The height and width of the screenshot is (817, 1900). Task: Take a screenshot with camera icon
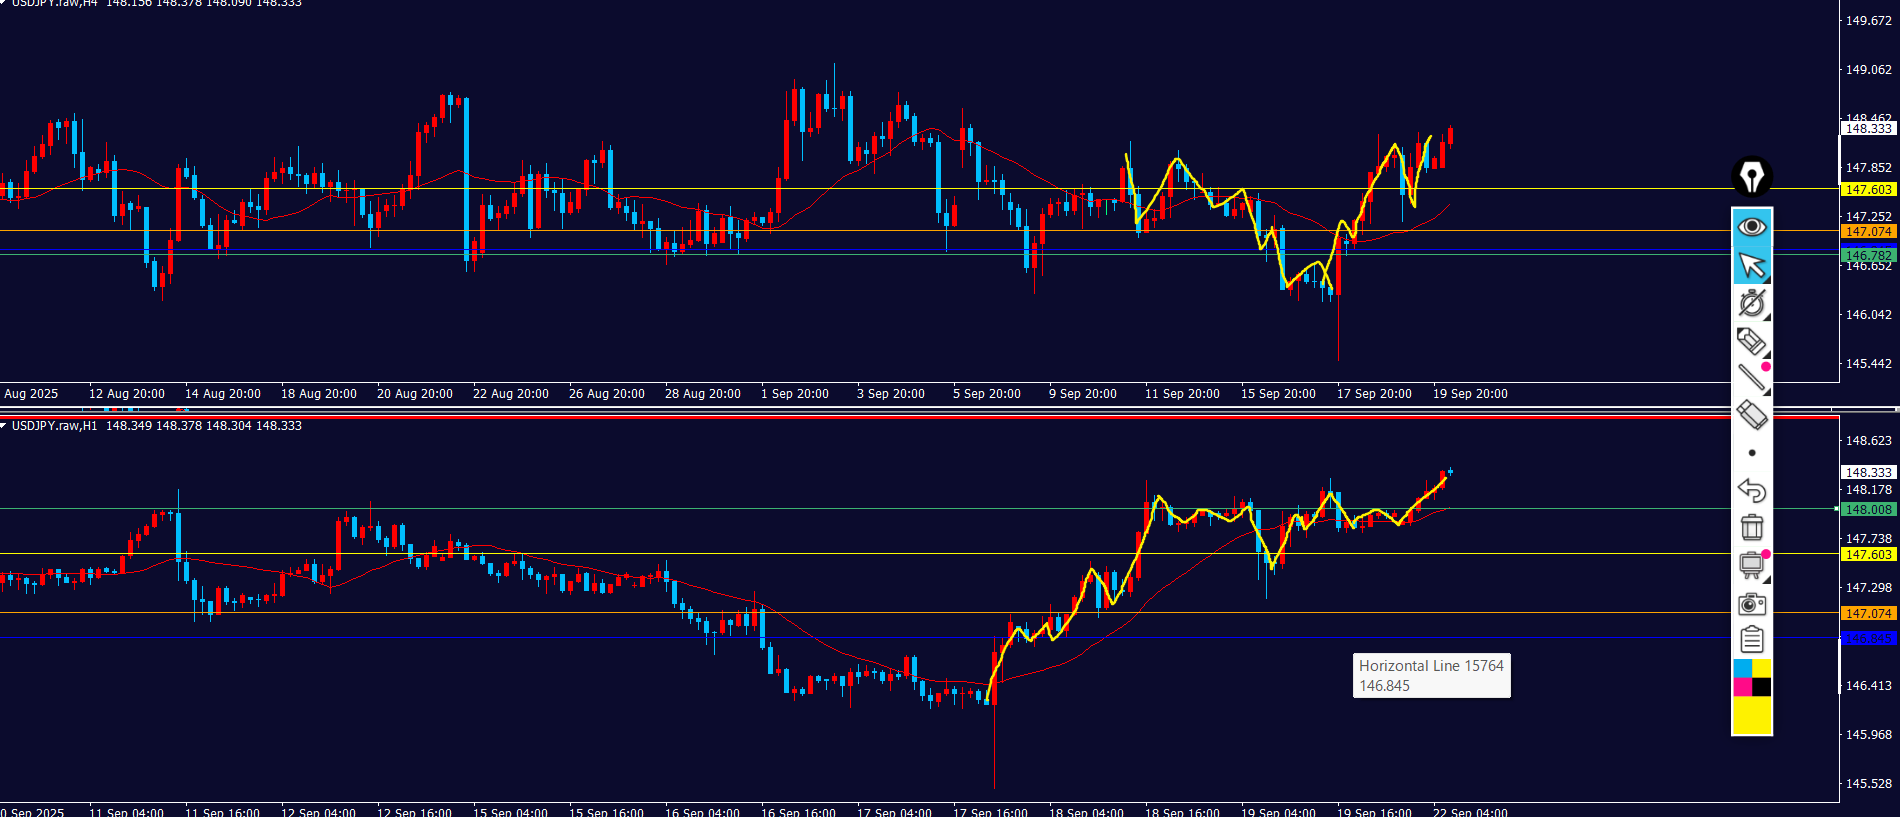[x=1751, y=603]
